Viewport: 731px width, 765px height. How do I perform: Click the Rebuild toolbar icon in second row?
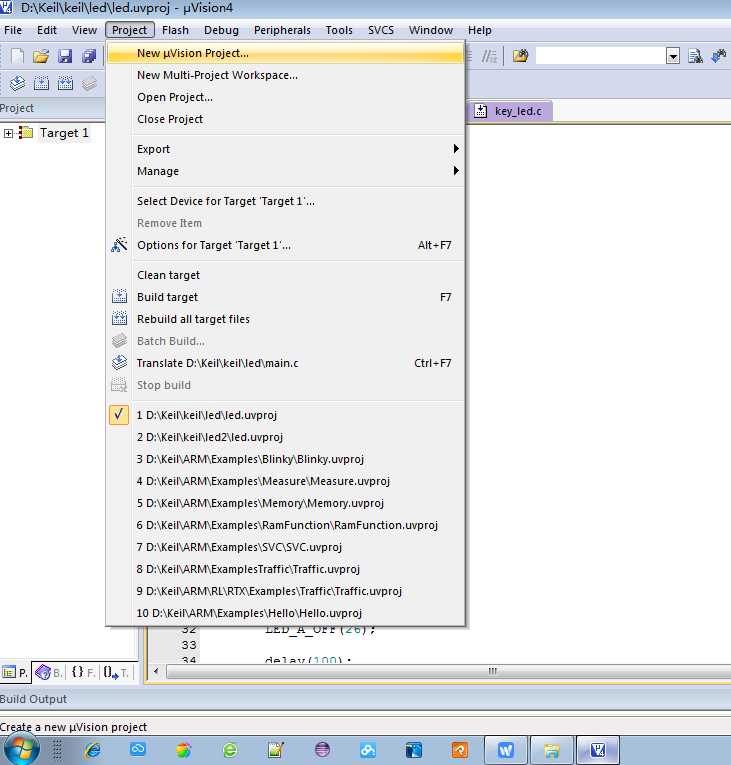coord(65,84)
